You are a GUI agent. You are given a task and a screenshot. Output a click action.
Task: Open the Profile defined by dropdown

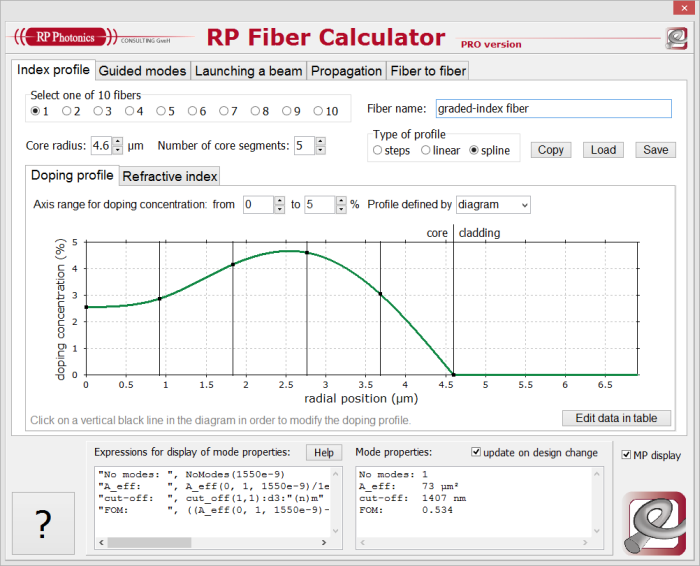493,205
